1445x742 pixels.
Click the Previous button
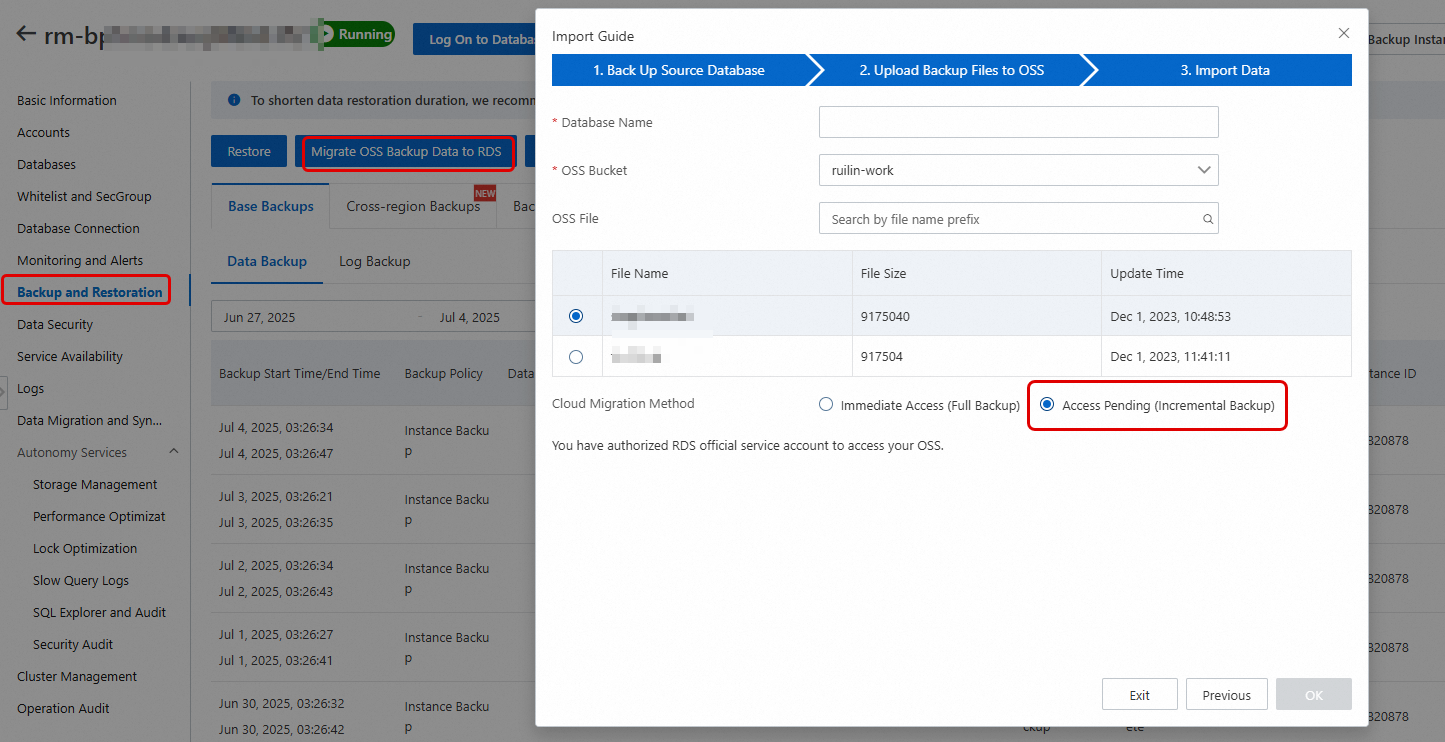coord(1226,695)
